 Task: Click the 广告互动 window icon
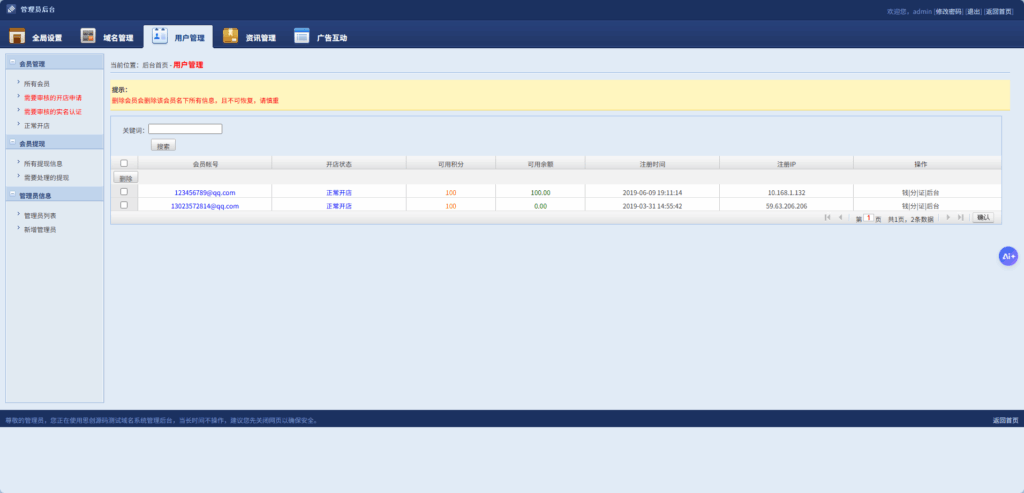[x=302, y=37]
